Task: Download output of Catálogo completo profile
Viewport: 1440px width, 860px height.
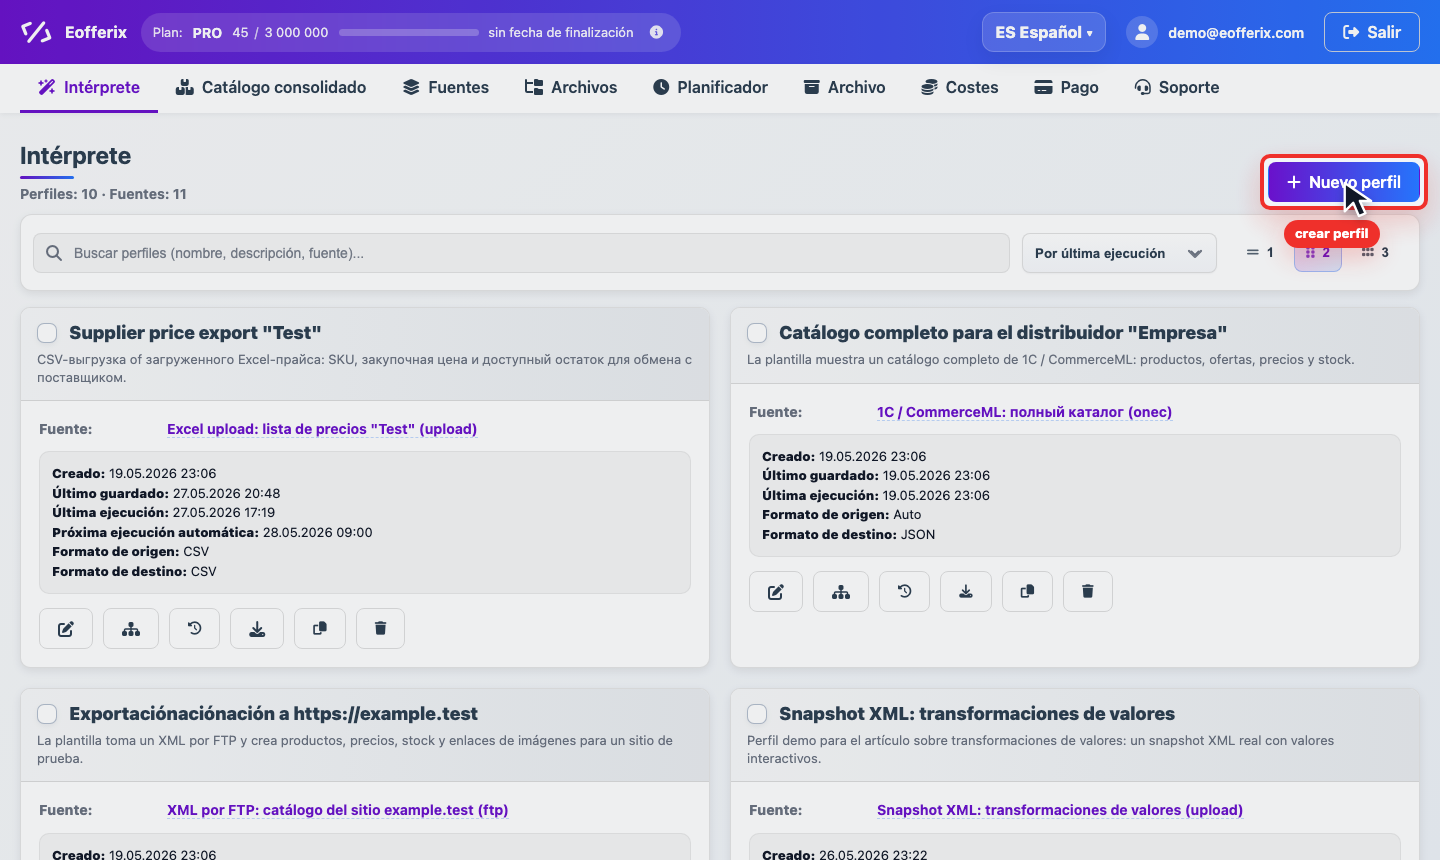Action: click(966, 592)
